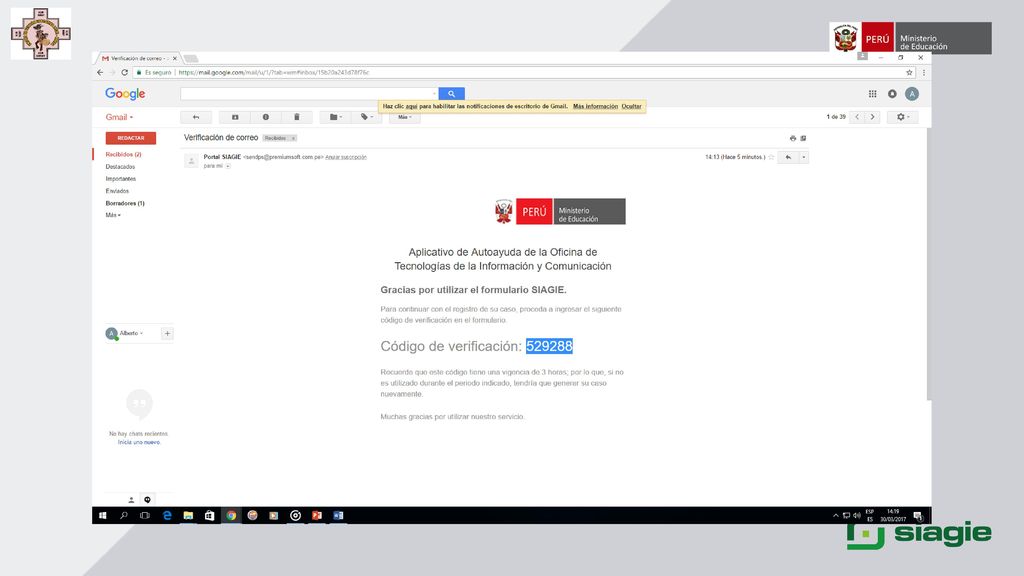Click the REDACTAR compose button
Viewport: 1024px width, 576px height.
point(131,138)
